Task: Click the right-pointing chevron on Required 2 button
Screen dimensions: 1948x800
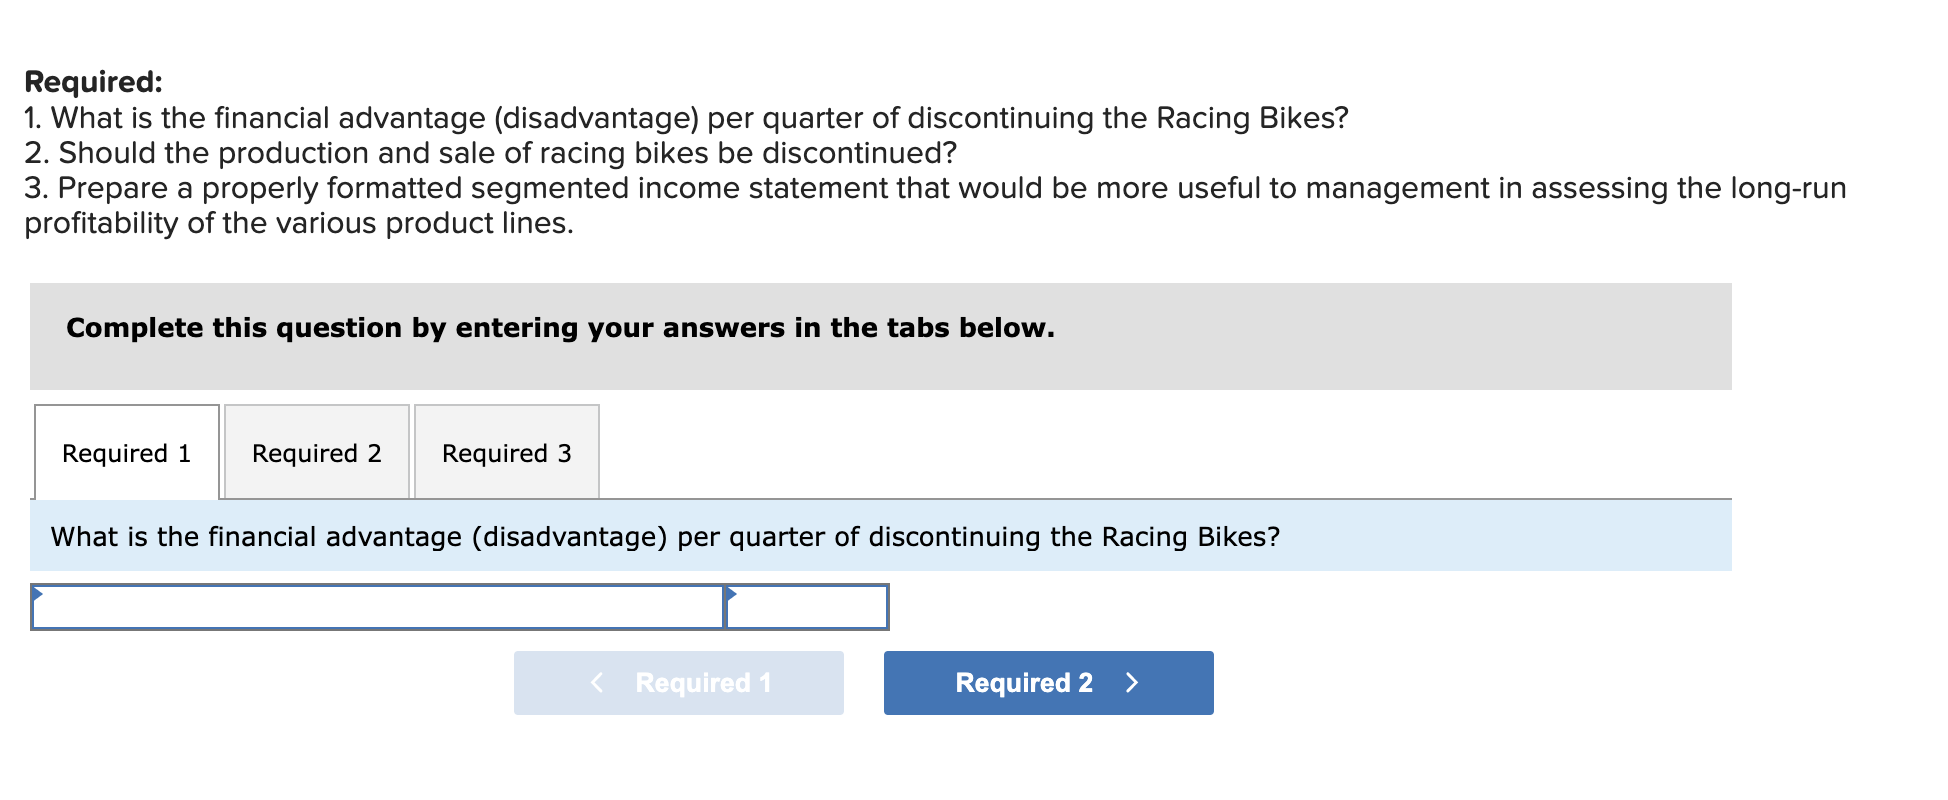Action: pos(1131,682)
